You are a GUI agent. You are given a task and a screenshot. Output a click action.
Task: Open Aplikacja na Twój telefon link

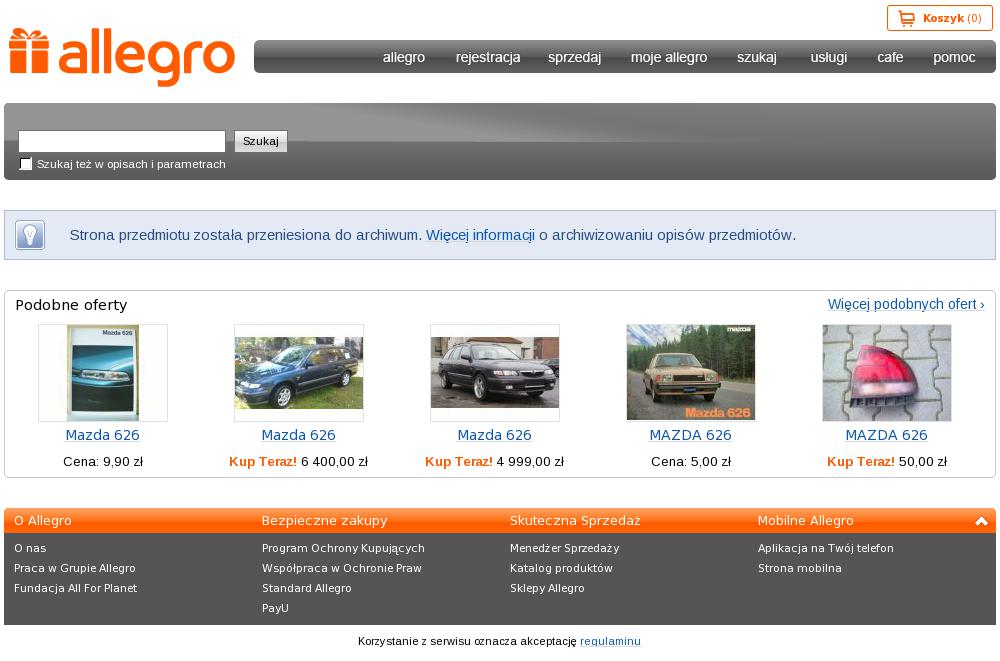pos(825,548)
